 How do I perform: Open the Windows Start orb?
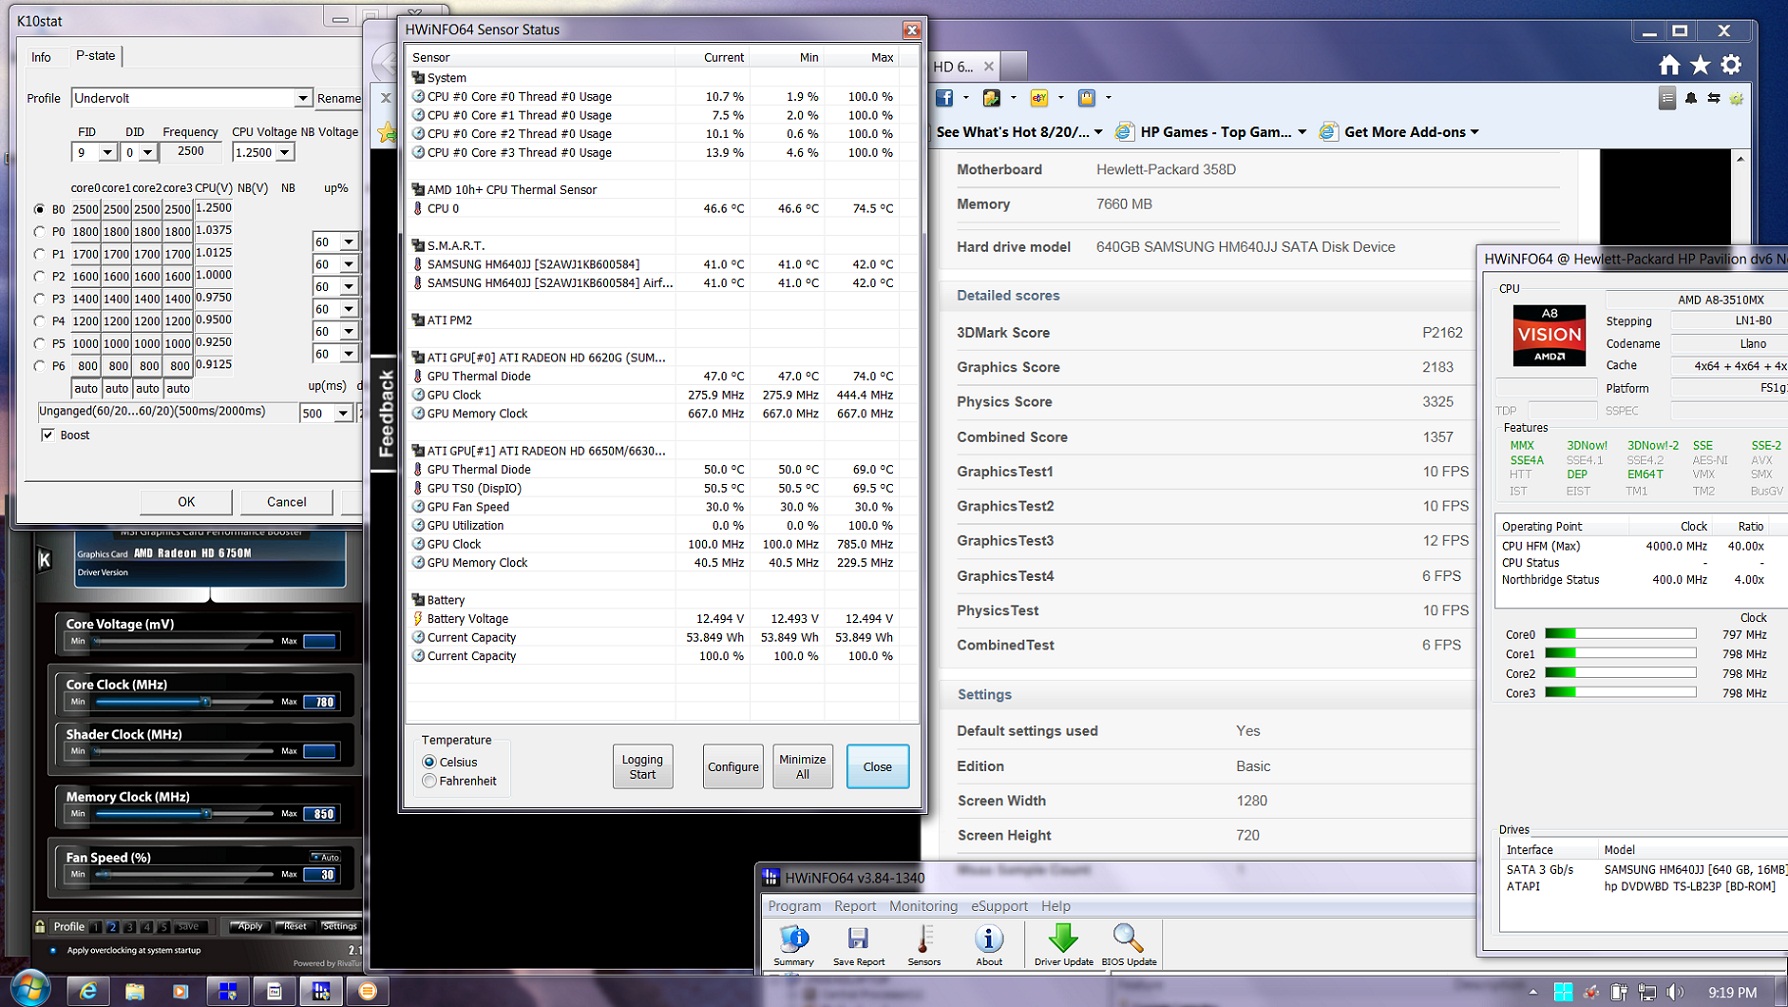[30, 990]
